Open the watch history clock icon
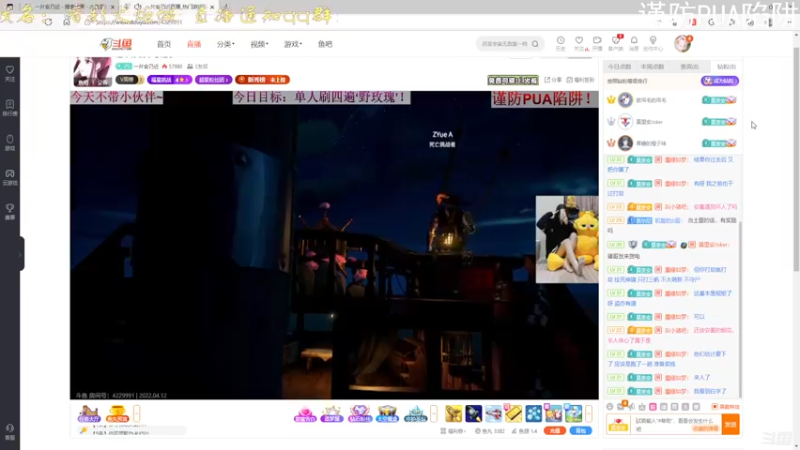Image resolution: width=800 pixels, height=450 pixels. pos(561,43)
